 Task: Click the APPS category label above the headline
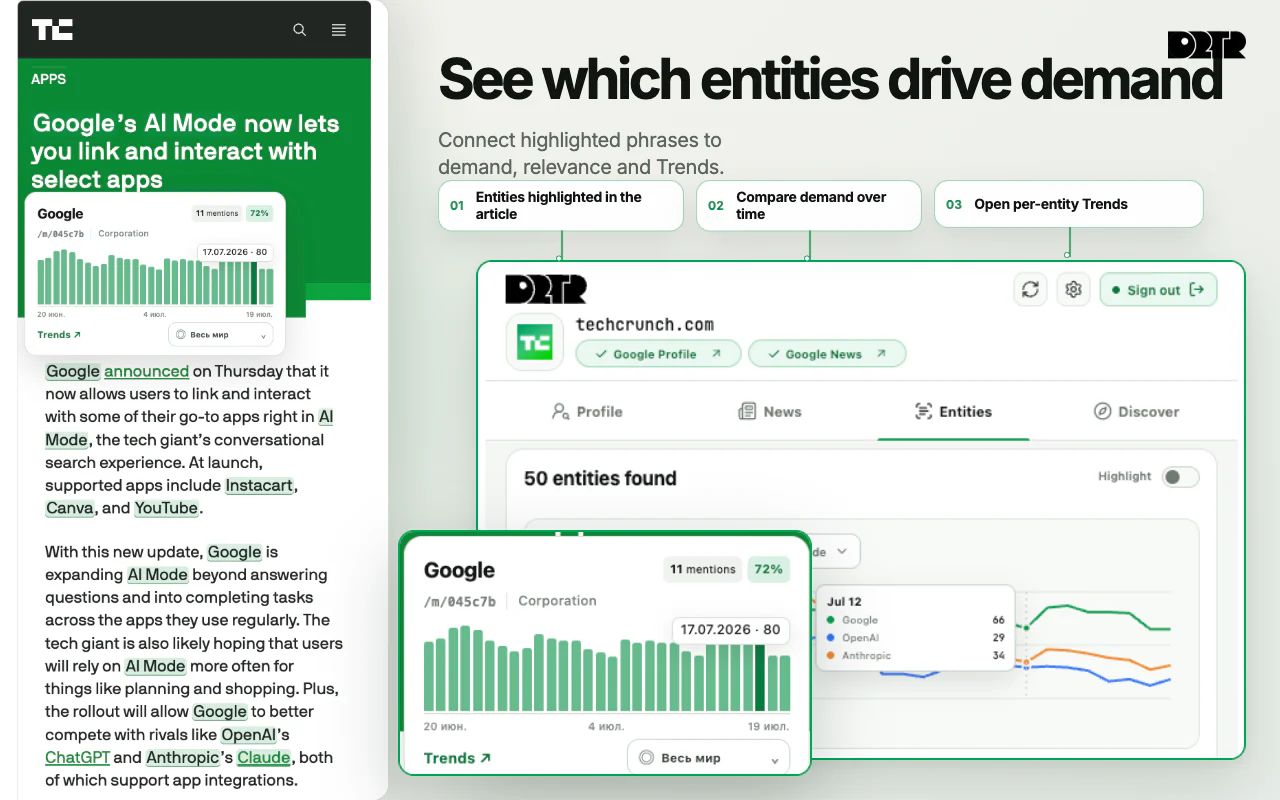tap(49, 79)
